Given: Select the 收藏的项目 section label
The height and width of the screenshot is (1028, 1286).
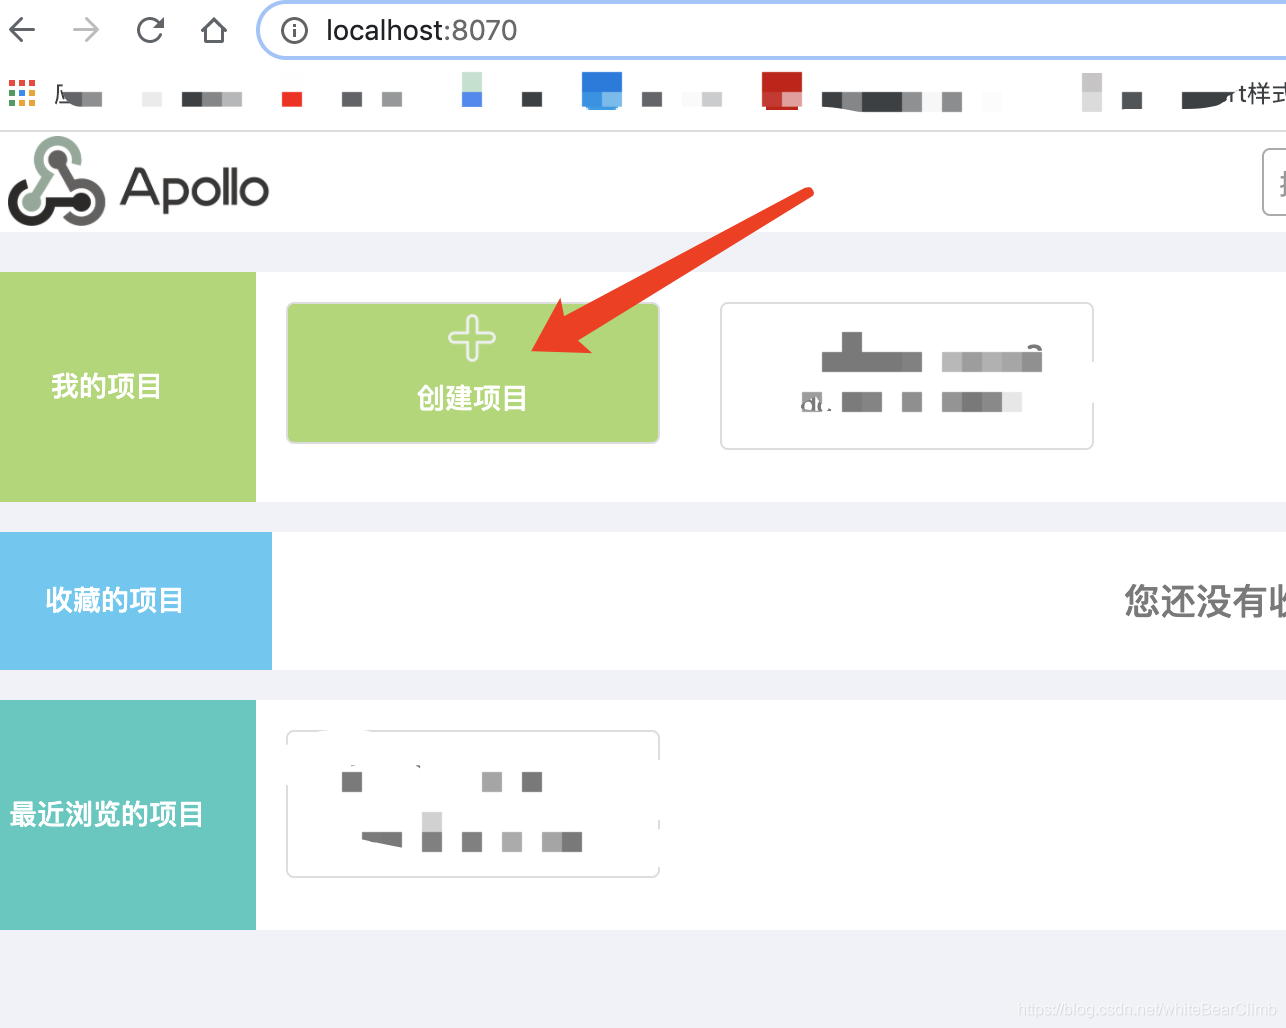Looking at the screenshot, I should (x=115, y=600).
